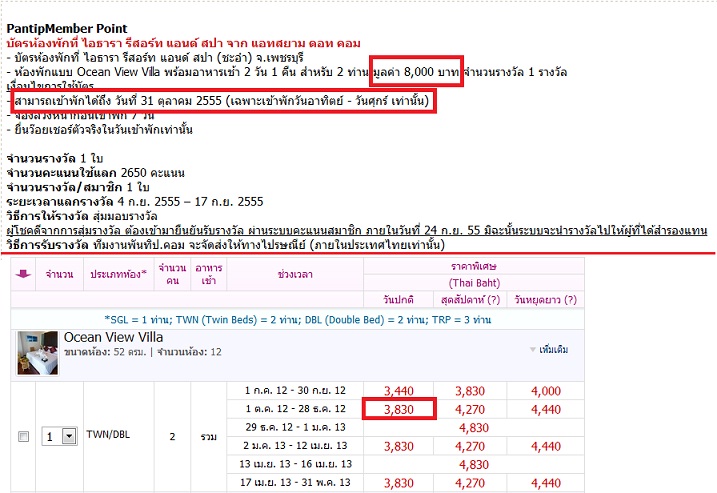The image size is (717, 493).
Task: Click the ประเภทห้อง* column header
Action: click(x=118, y=274)
